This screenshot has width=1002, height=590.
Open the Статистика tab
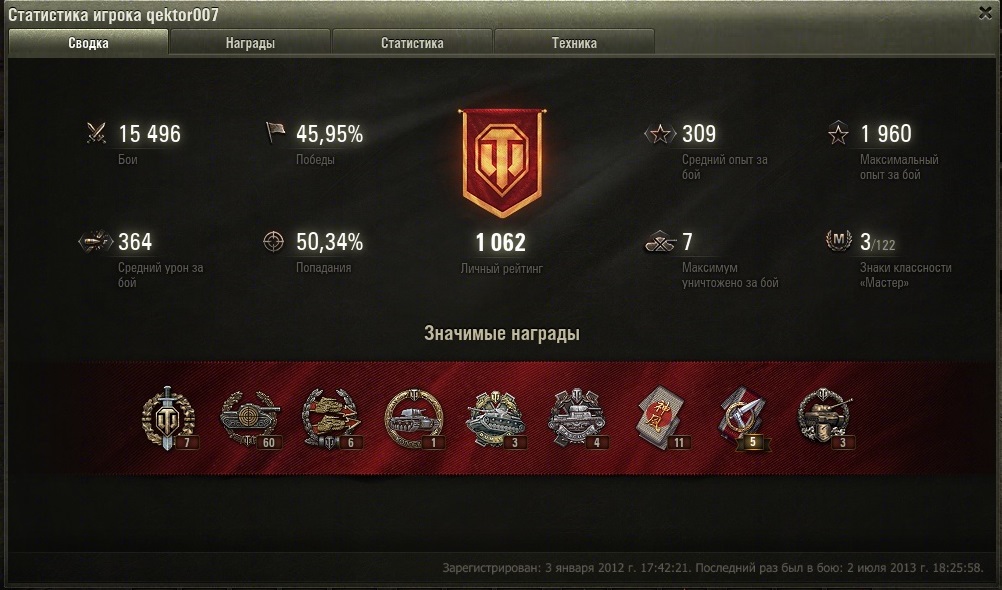tap(412, 43)
